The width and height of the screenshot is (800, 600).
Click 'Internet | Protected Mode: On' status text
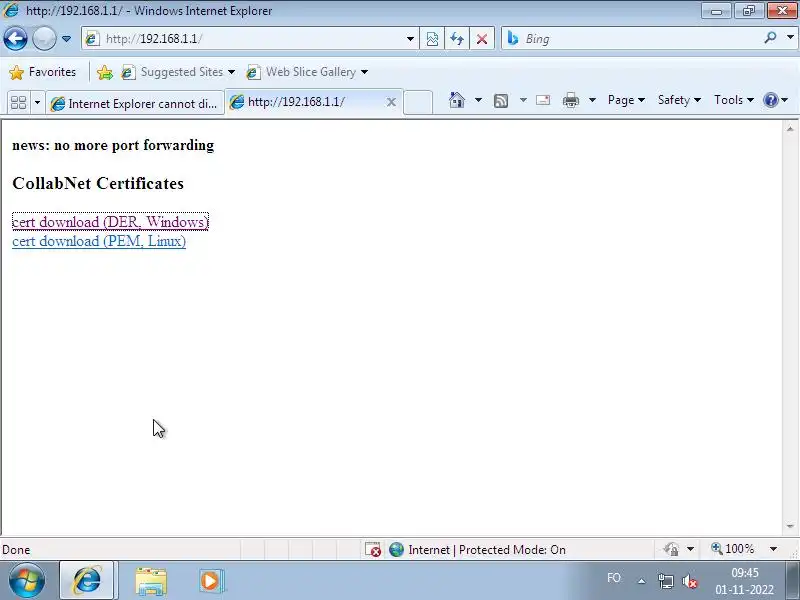(x=487, y=549)
